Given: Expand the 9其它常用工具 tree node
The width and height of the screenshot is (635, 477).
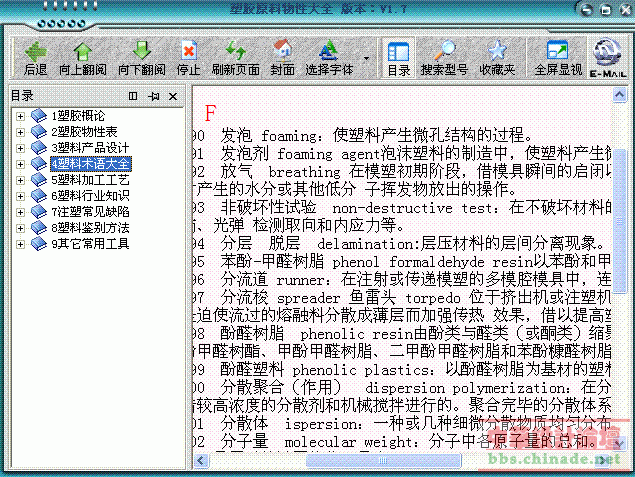Looking at the screenshot, I should coord(20,244).
